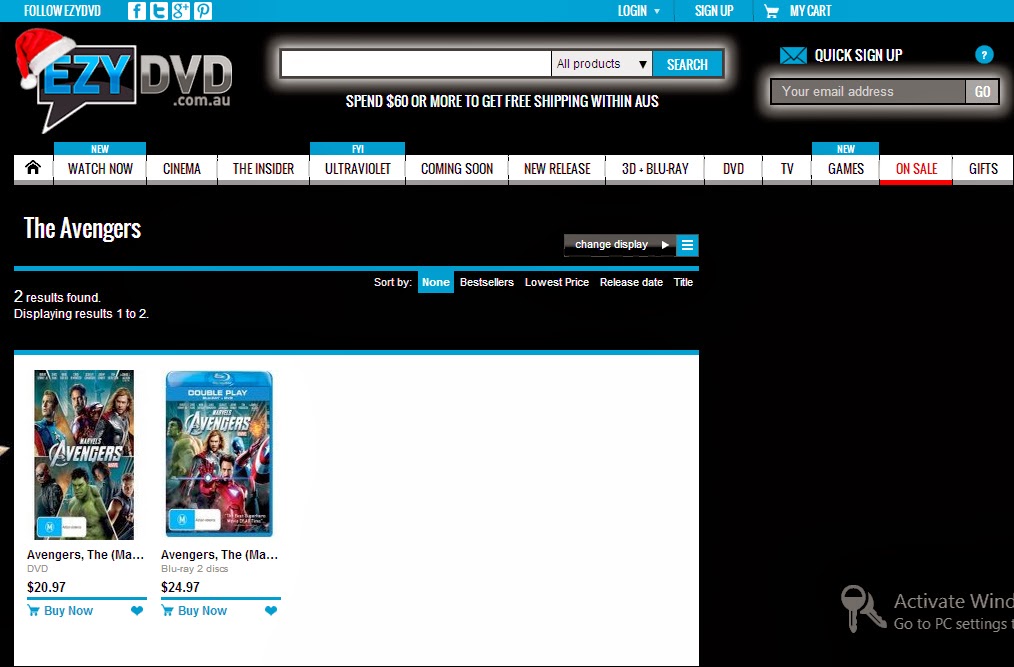Click the 'Blu-ray 2 discs' format text
1014x667 pixels.
195,569
